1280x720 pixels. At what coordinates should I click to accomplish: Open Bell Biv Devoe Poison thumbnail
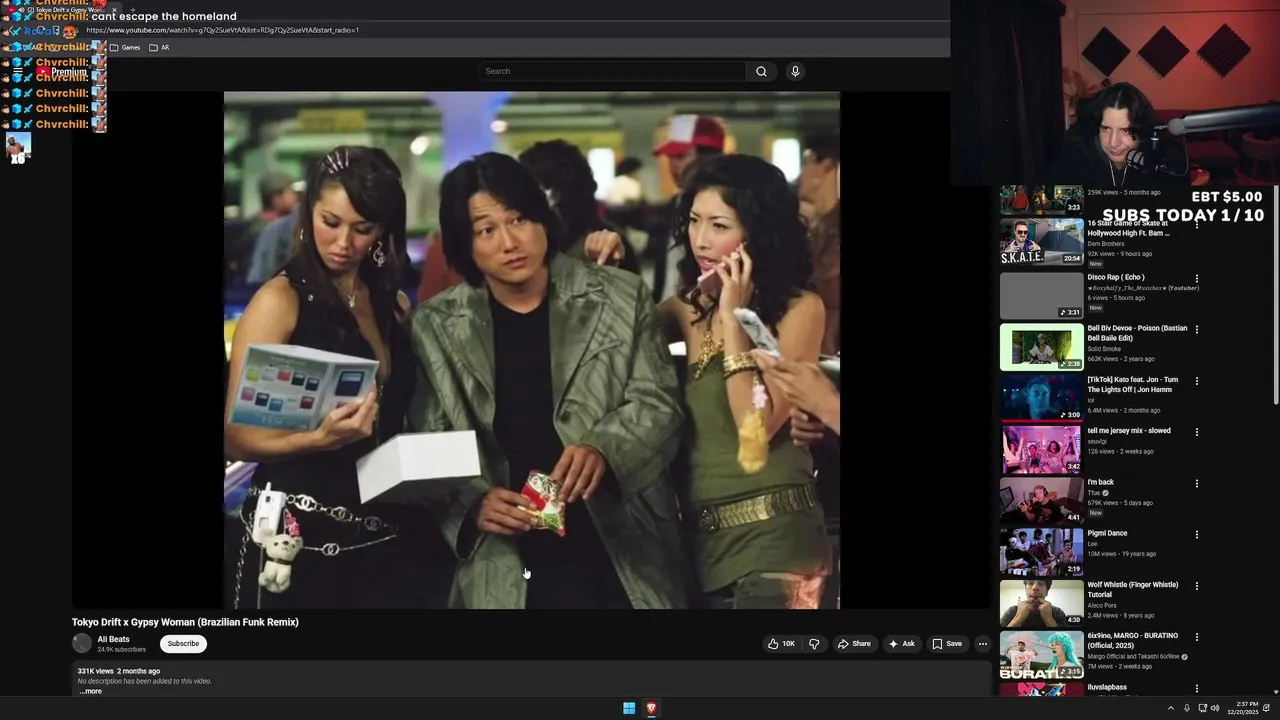(1041, 346)
